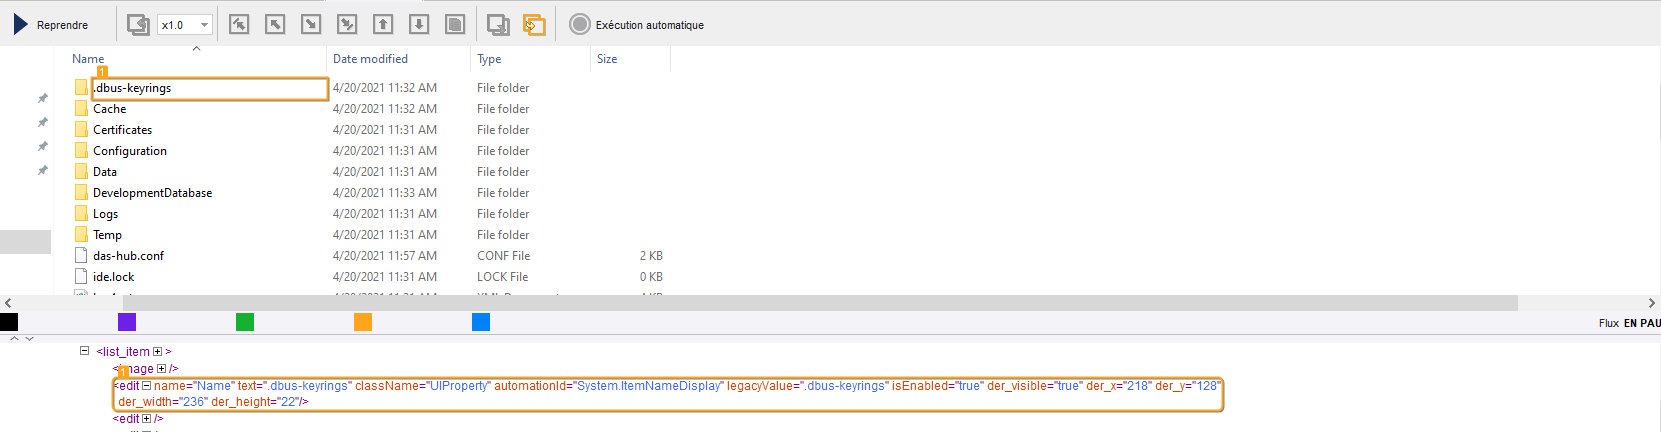Screen dimensions: 1661x432
Task: Pick the green color swatch
Action: [x=245, y=322]
